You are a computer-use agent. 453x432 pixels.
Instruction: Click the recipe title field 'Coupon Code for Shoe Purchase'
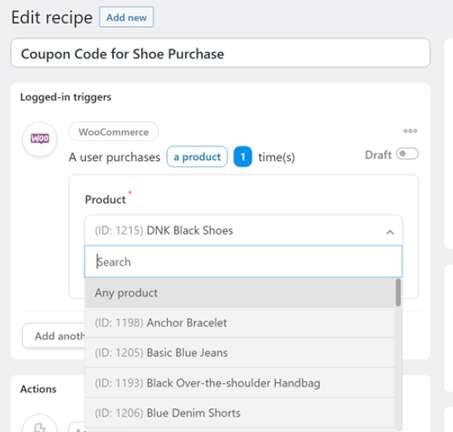point(221,54)
